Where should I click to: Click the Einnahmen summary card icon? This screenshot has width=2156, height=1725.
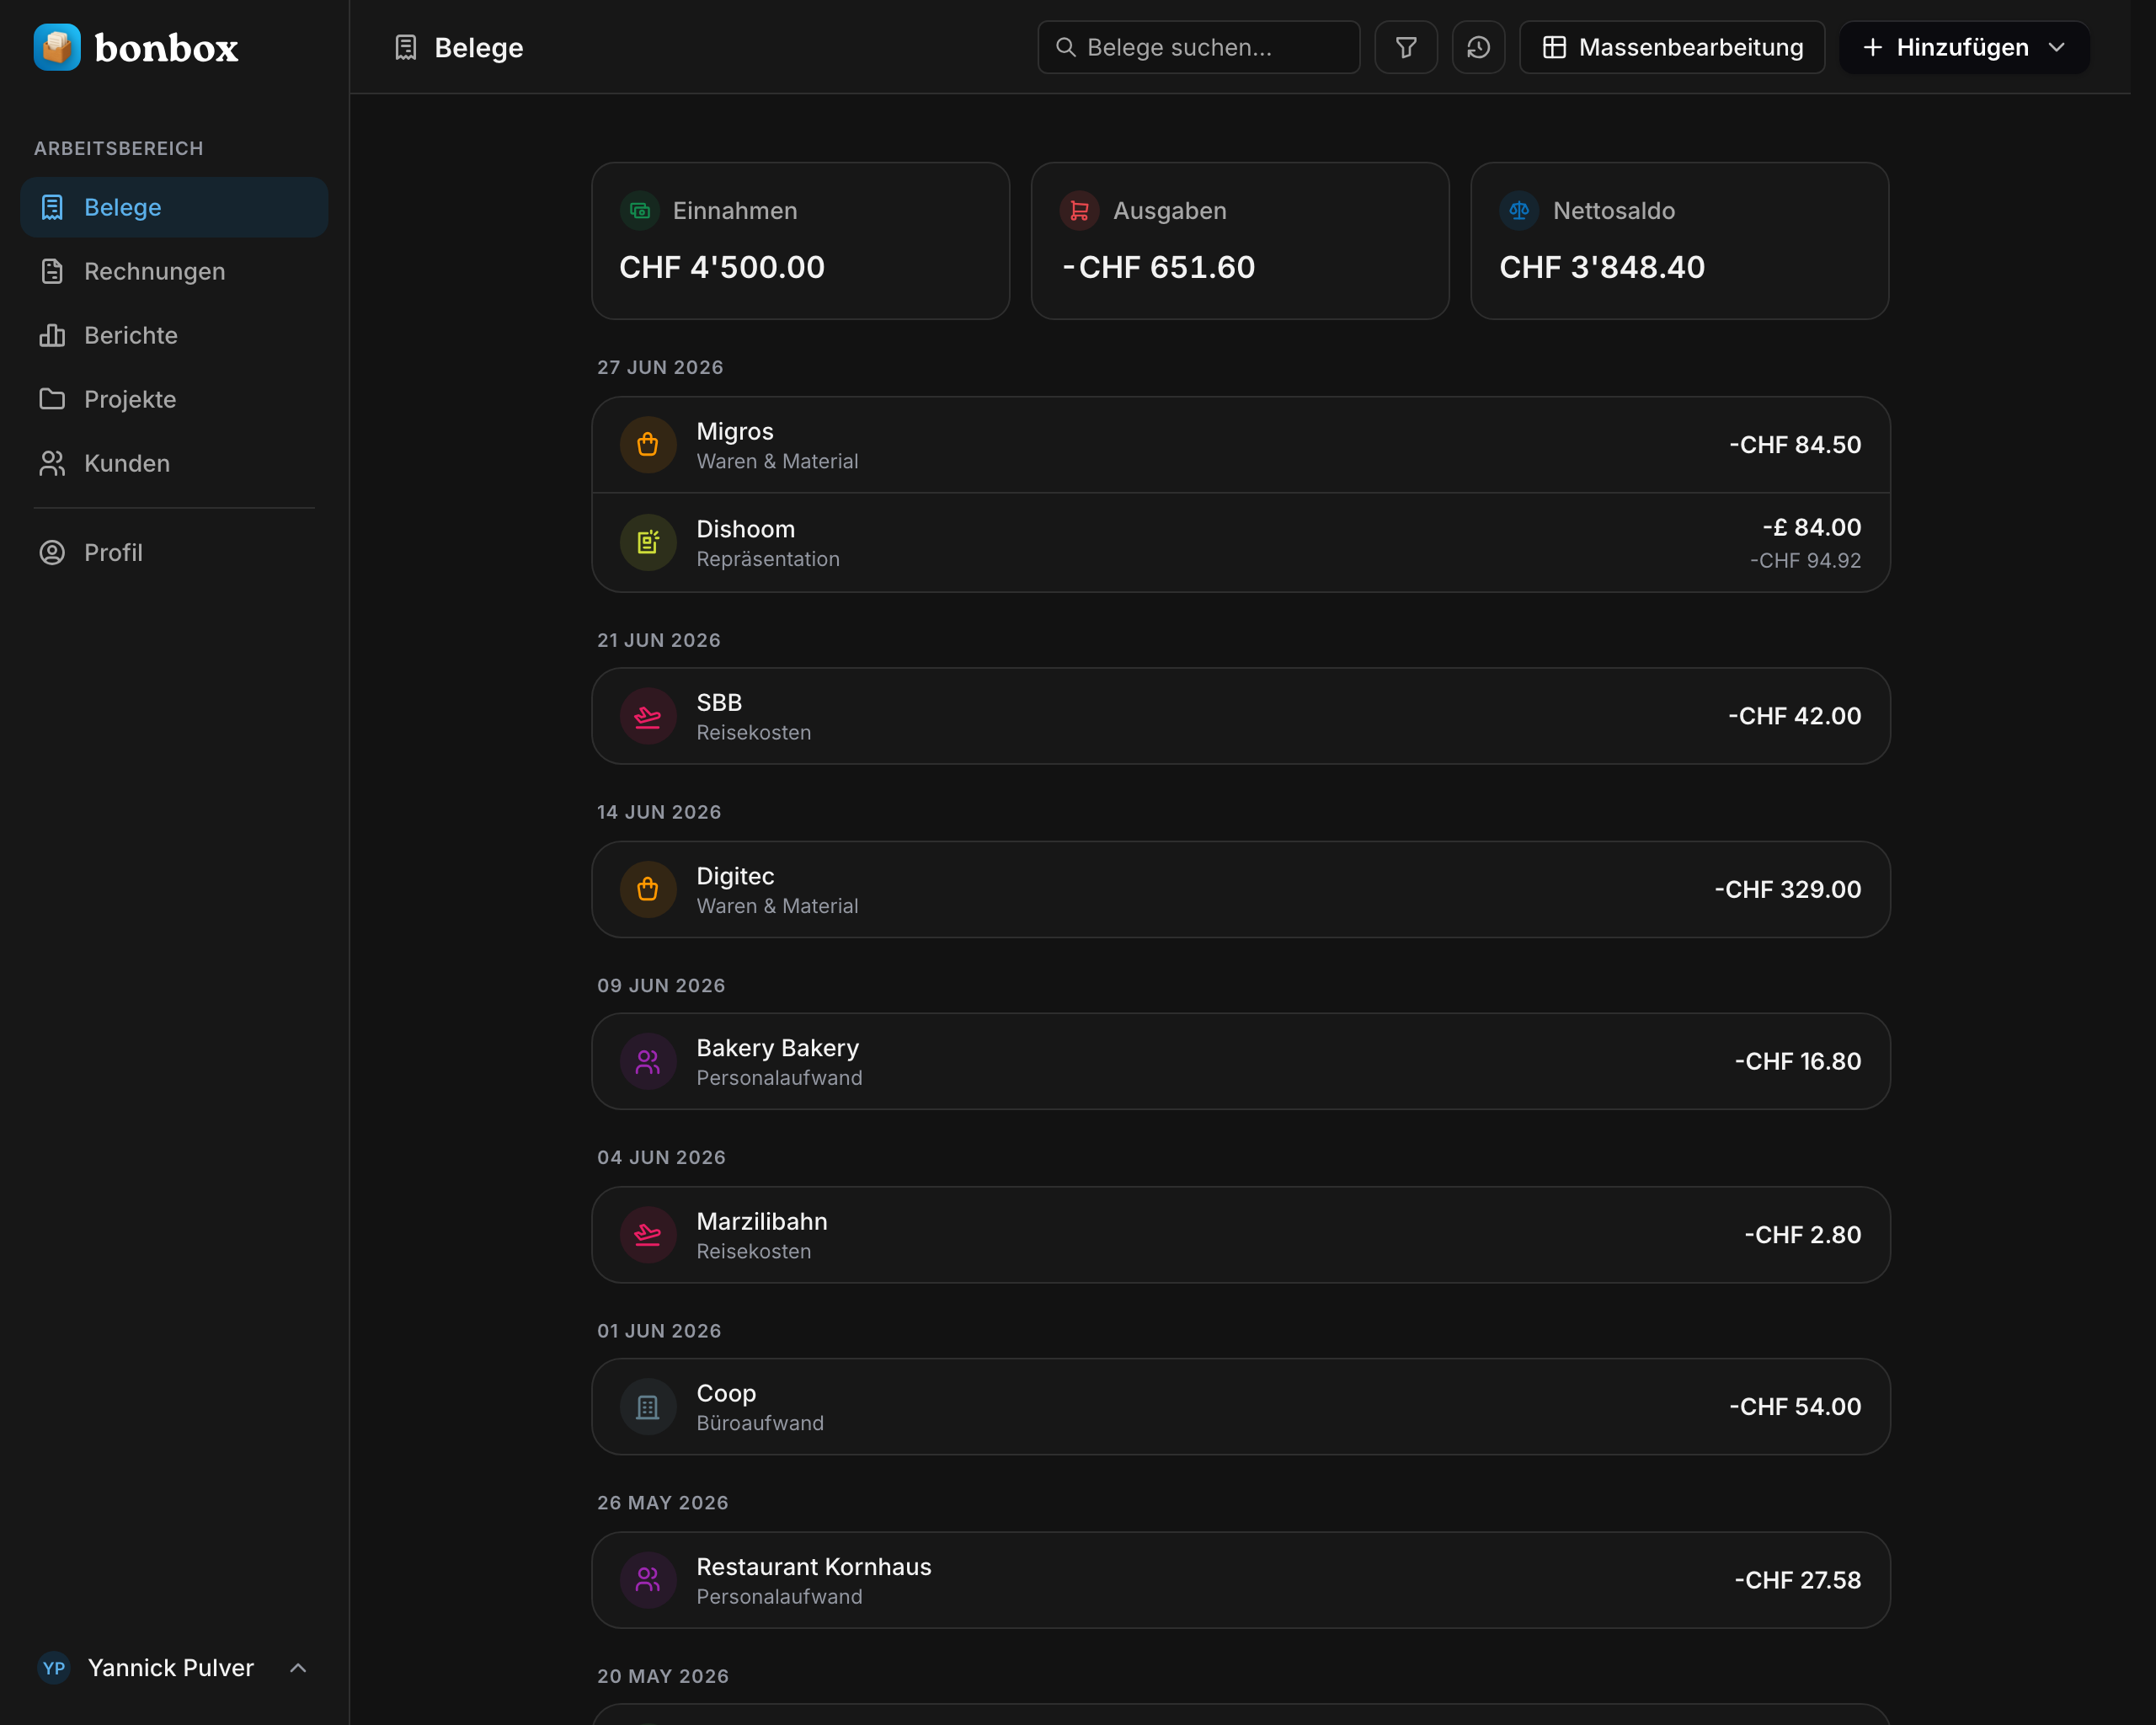click(x=639, y=210)
